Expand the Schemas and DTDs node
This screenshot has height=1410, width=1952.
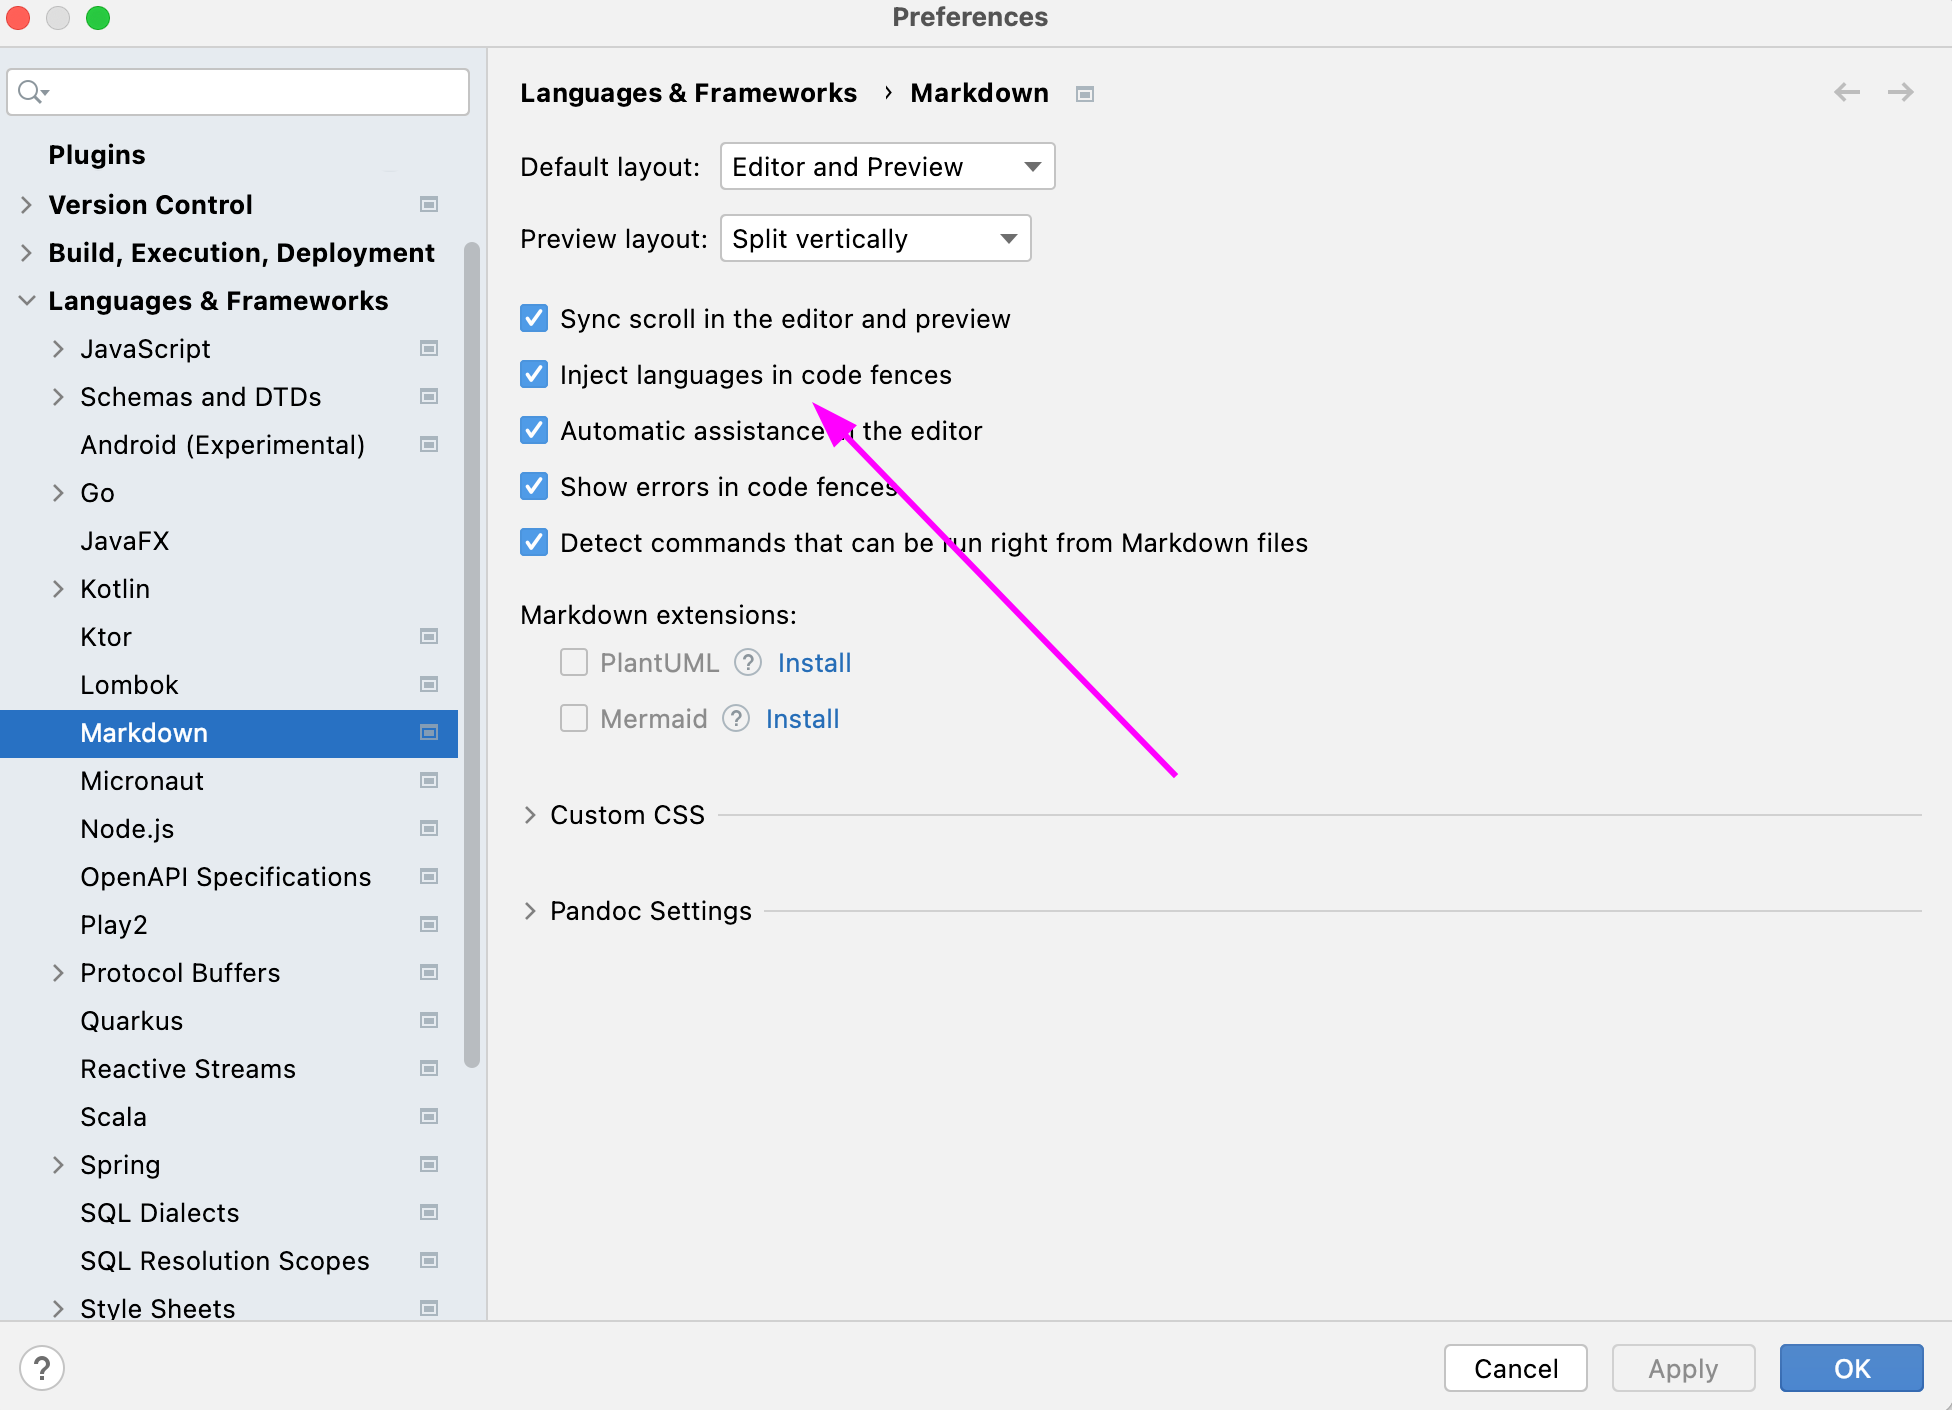(58, 397)
